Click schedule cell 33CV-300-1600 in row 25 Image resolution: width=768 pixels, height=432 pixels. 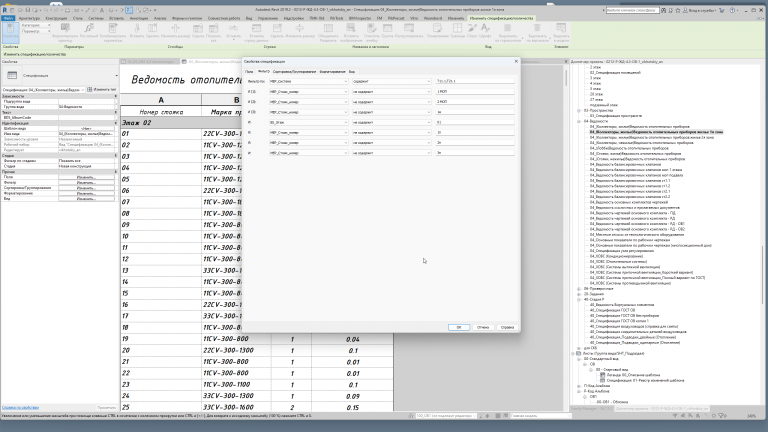[x=237, y=407]
